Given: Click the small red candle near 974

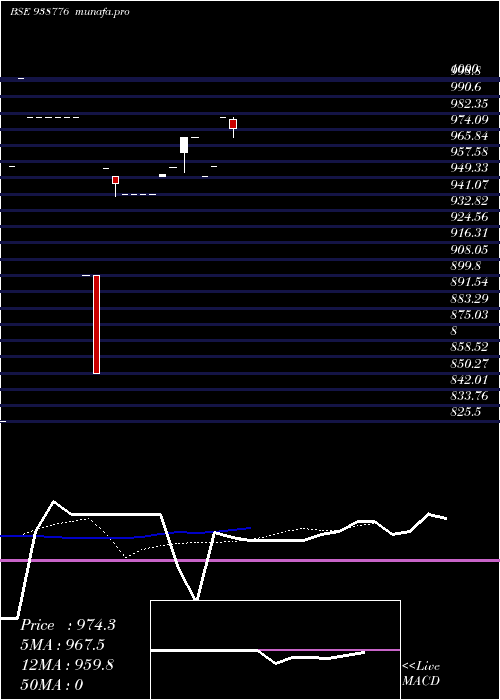Looking at the screenshot, I should 233,124.
